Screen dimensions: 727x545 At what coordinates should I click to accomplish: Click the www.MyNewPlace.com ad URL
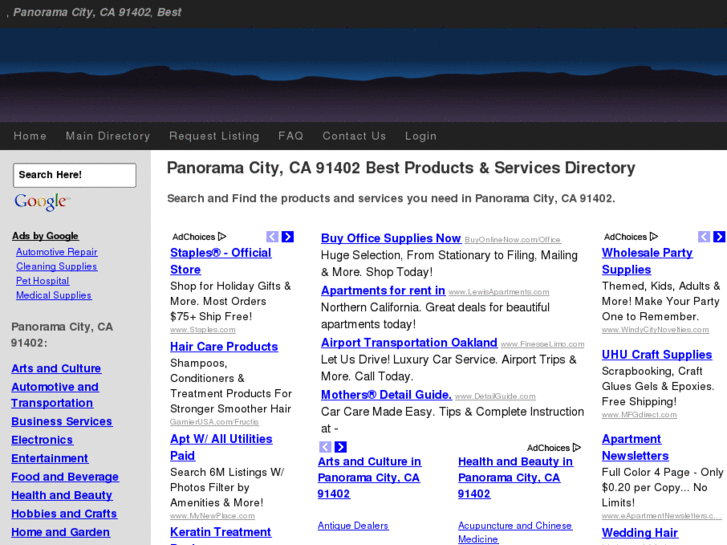[212, 516]
